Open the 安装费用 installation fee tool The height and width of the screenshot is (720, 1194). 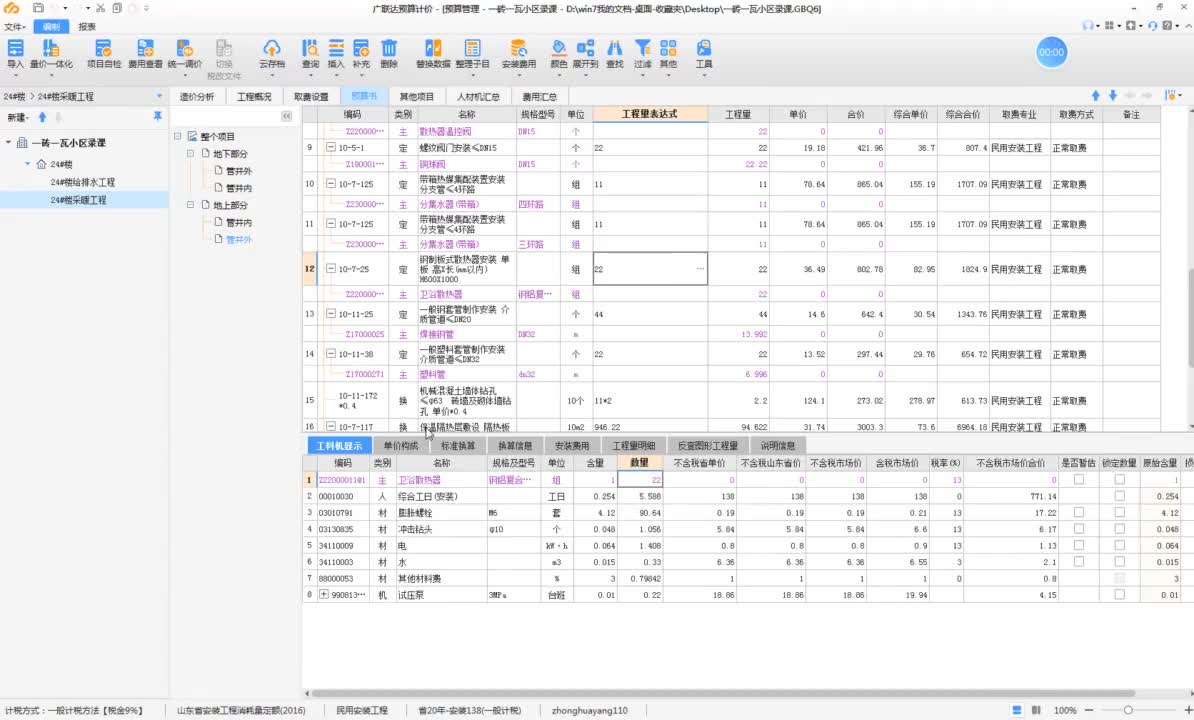coord(519,53)
